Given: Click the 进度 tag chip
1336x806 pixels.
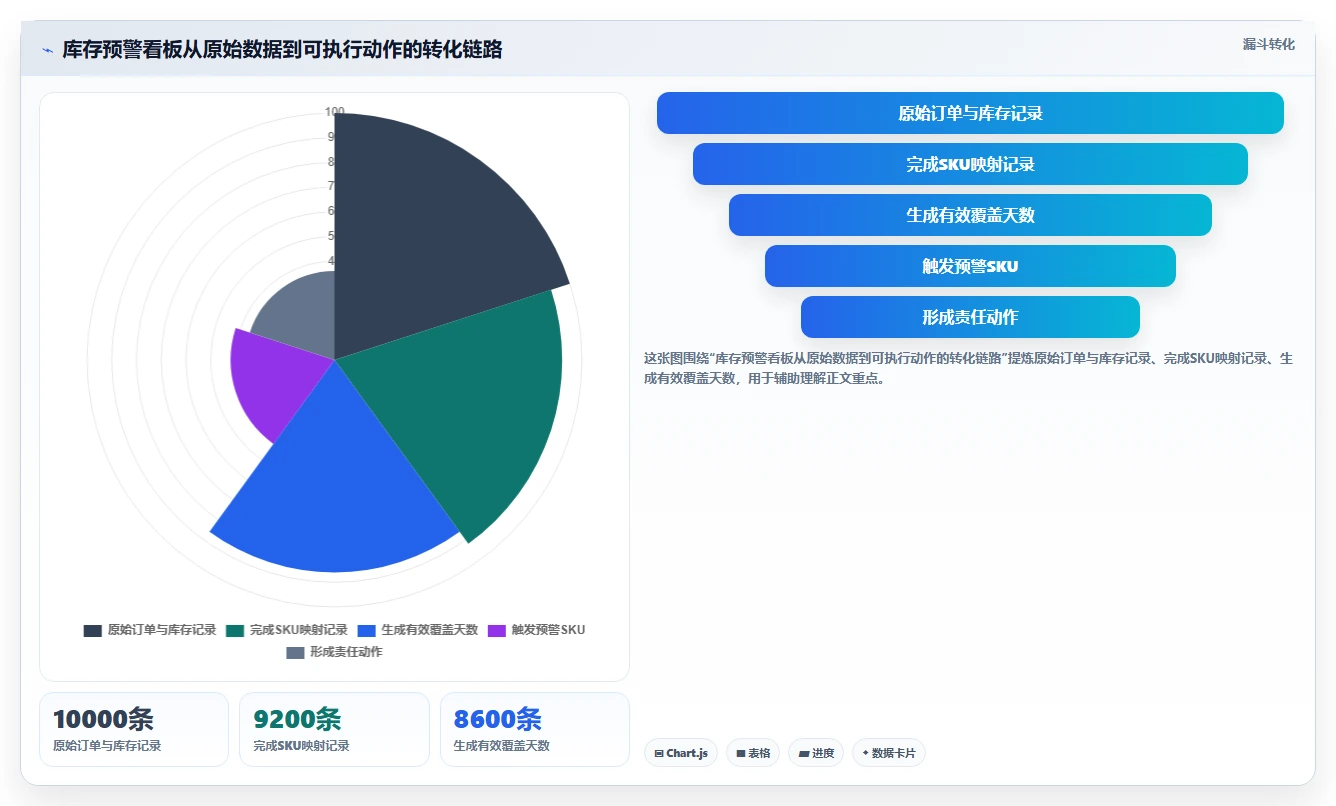Looking at the screenshot, I should 816,753.
